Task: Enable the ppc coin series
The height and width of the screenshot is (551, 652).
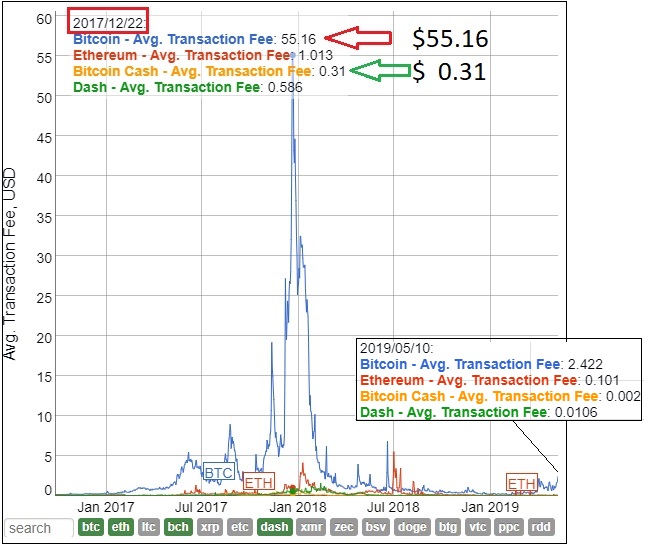Action: click(x=509, y=527)
